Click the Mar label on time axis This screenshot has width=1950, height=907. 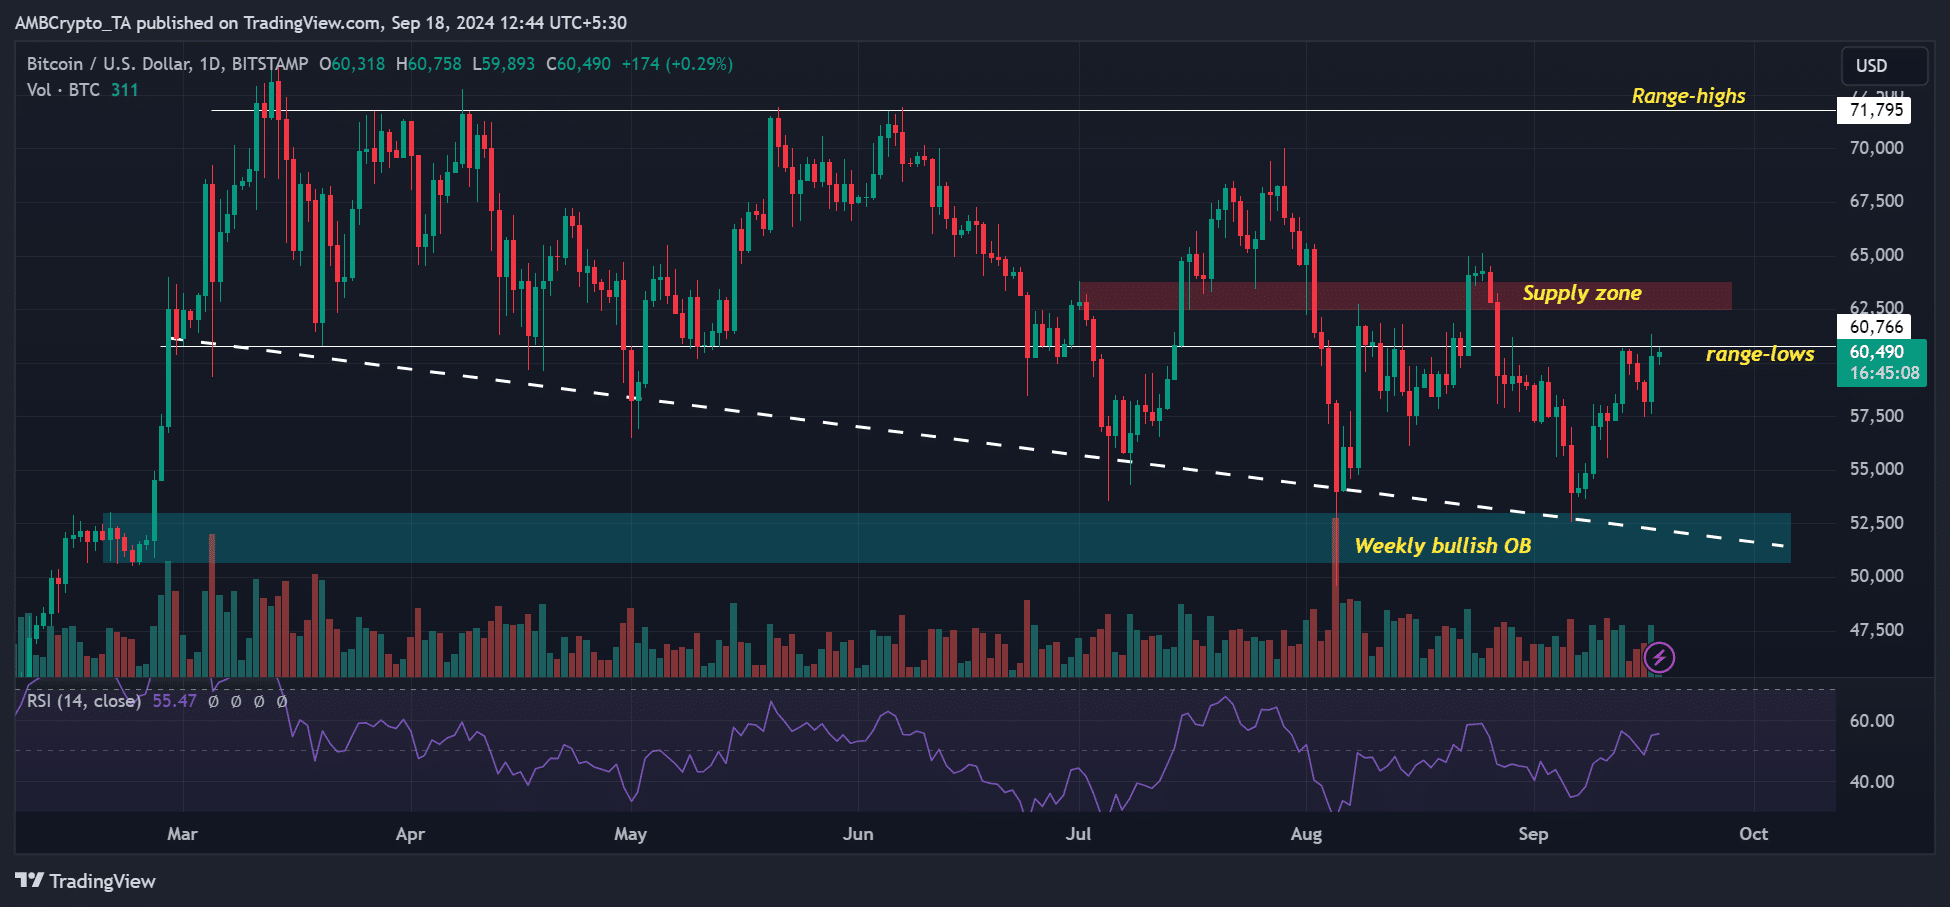(x=182, y=834)
